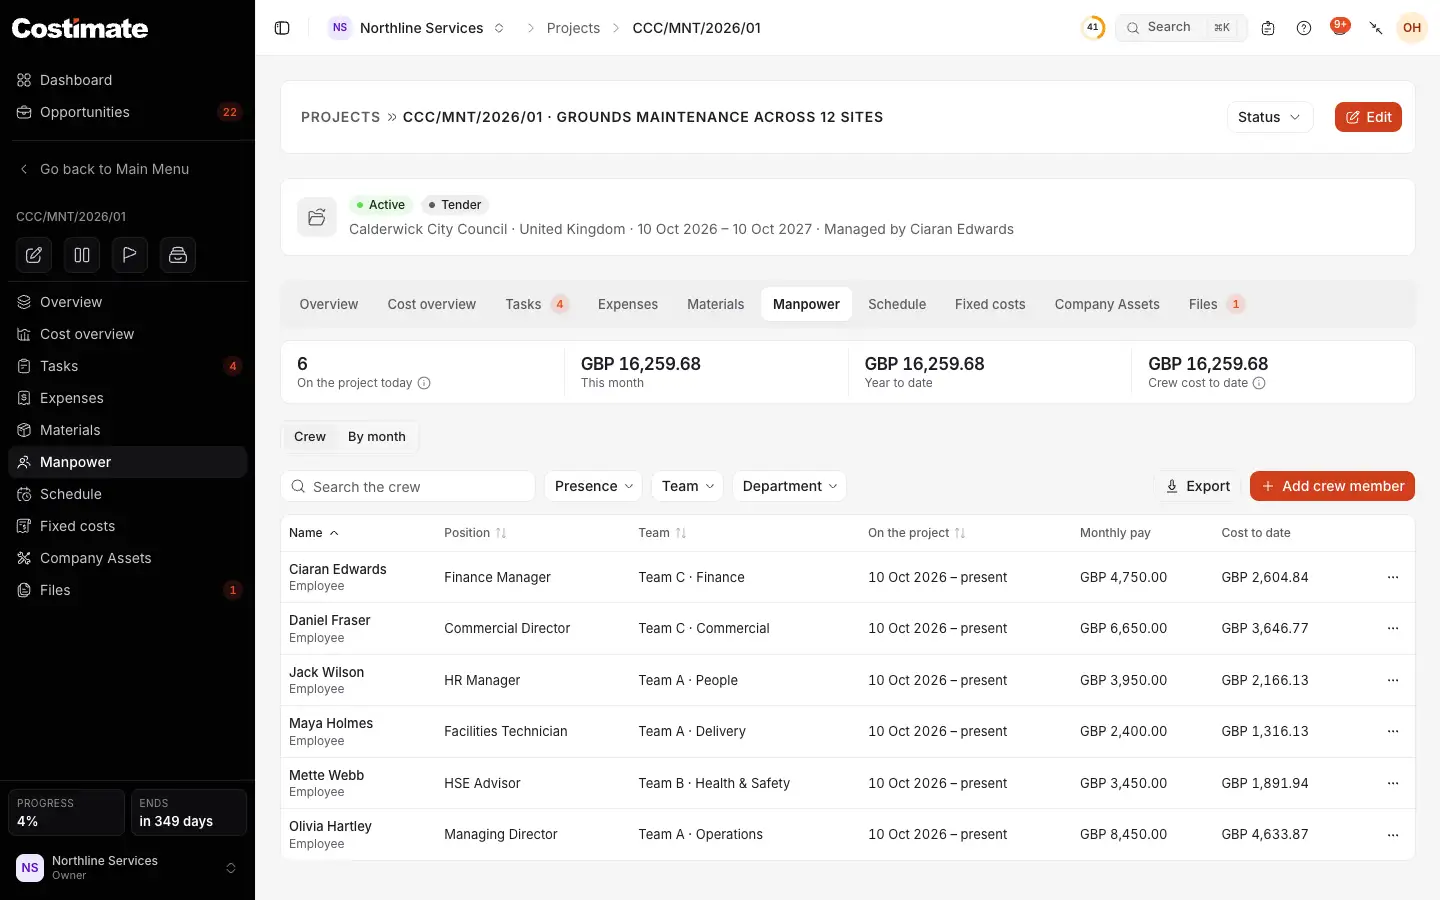
Task: Open the Status dropdown
Action: (1270, 117)
